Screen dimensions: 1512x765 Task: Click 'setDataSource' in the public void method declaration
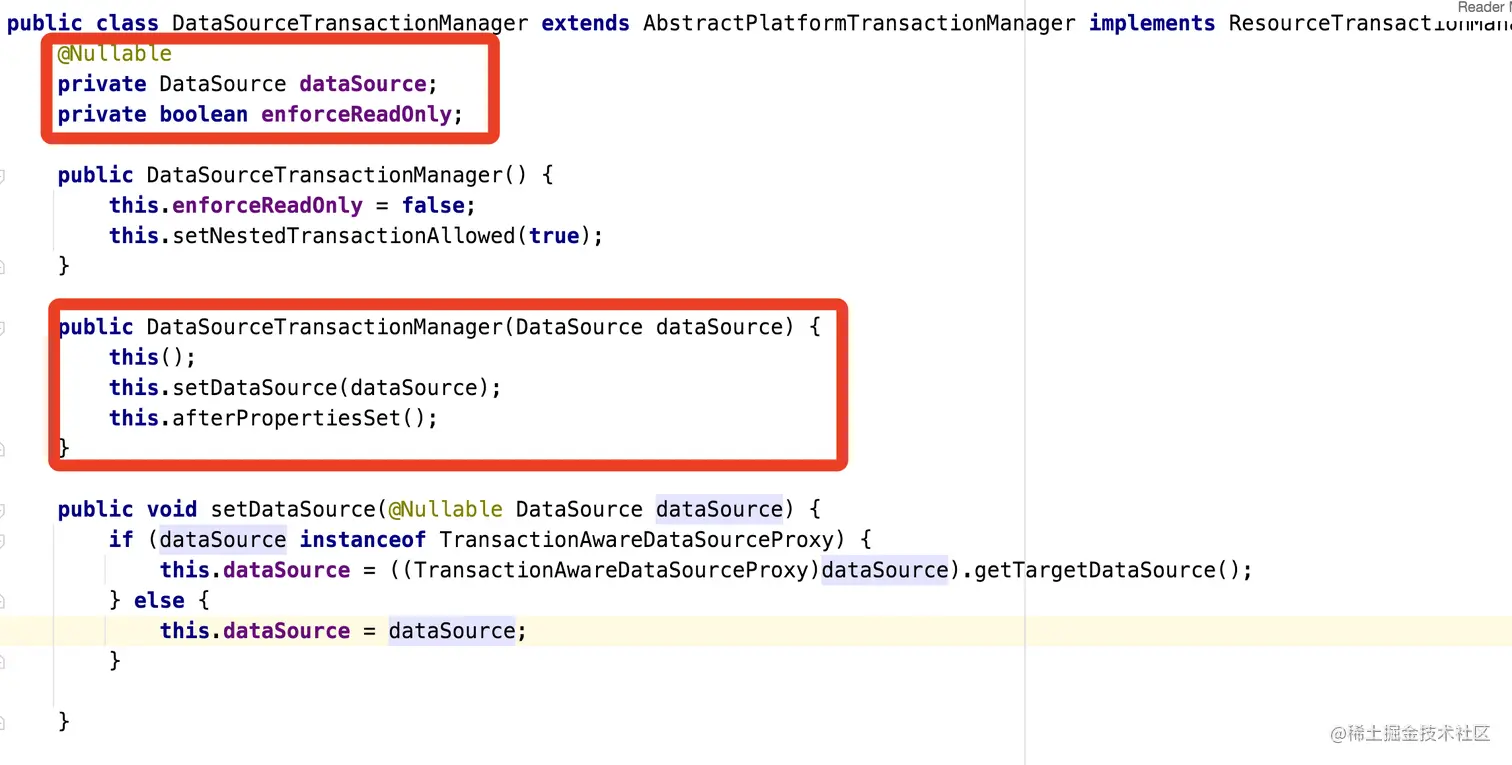coord(293,509)
